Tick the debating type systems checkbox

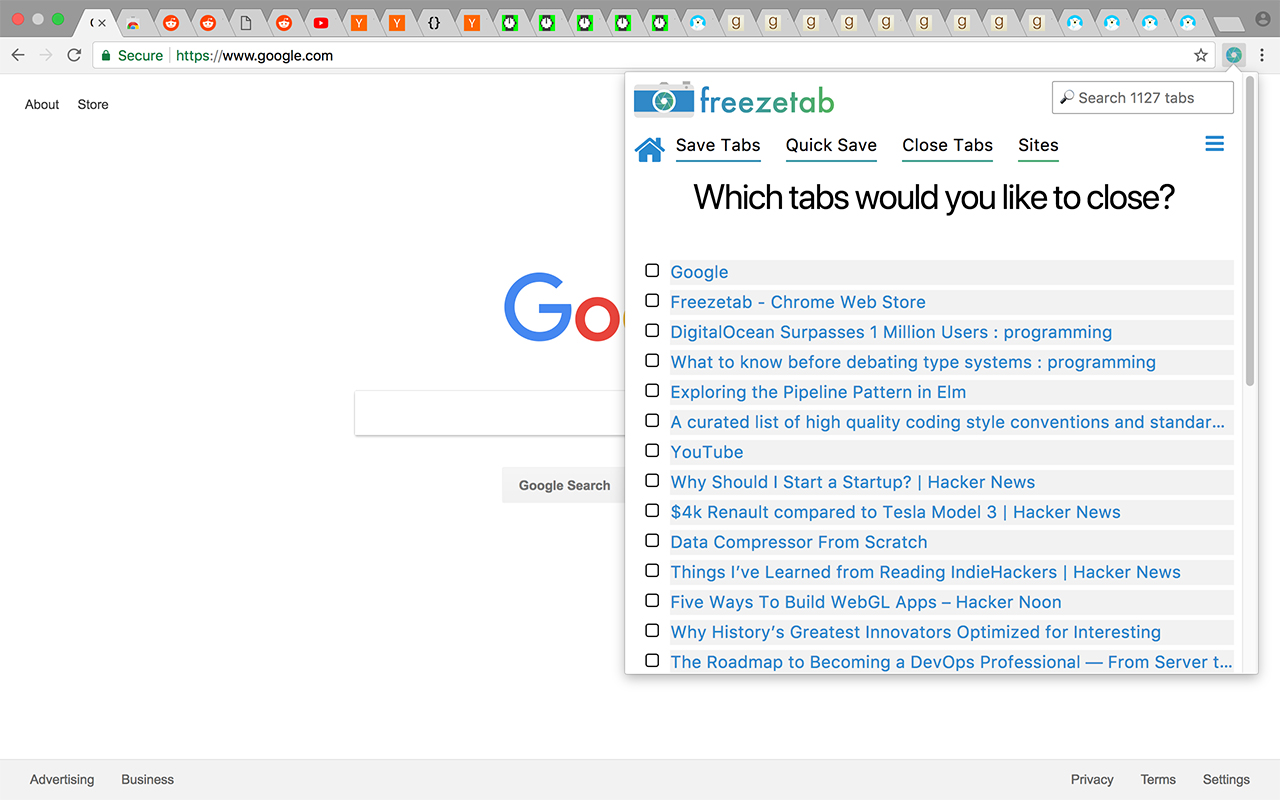[652, 360]
